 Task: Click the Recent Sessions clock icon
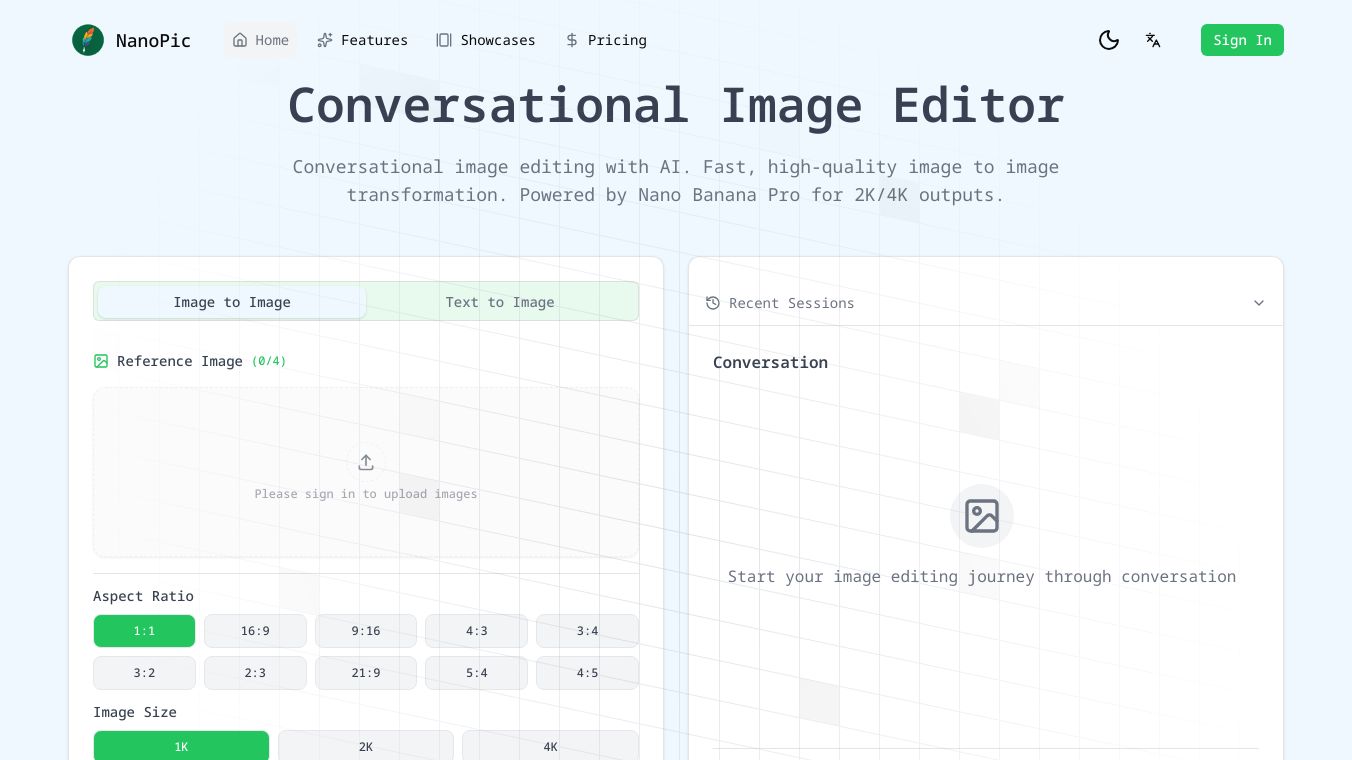[x=713, y=303]
